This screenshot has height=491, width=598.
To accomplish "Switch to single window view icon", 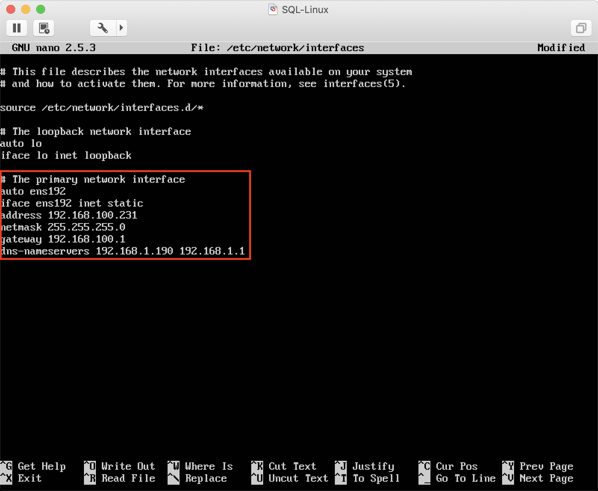I will 581,28.
